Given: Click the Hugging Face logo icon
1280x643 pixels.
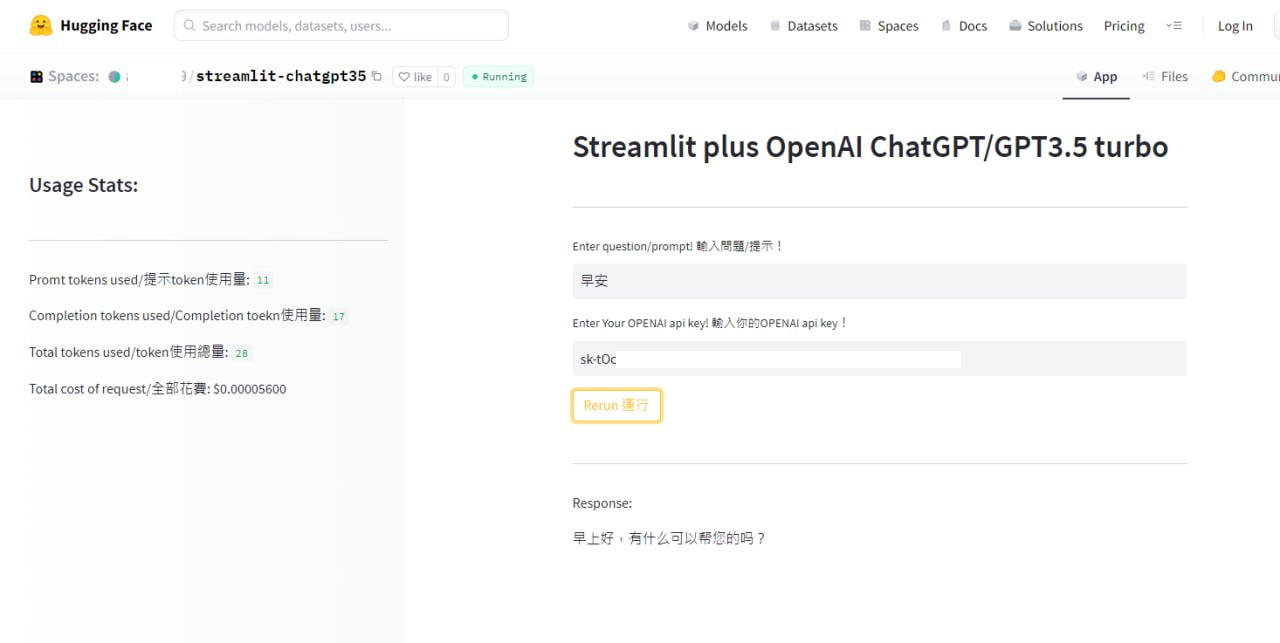Looking at the screenshot, I should pyautogui.click(x=41, y=26).
